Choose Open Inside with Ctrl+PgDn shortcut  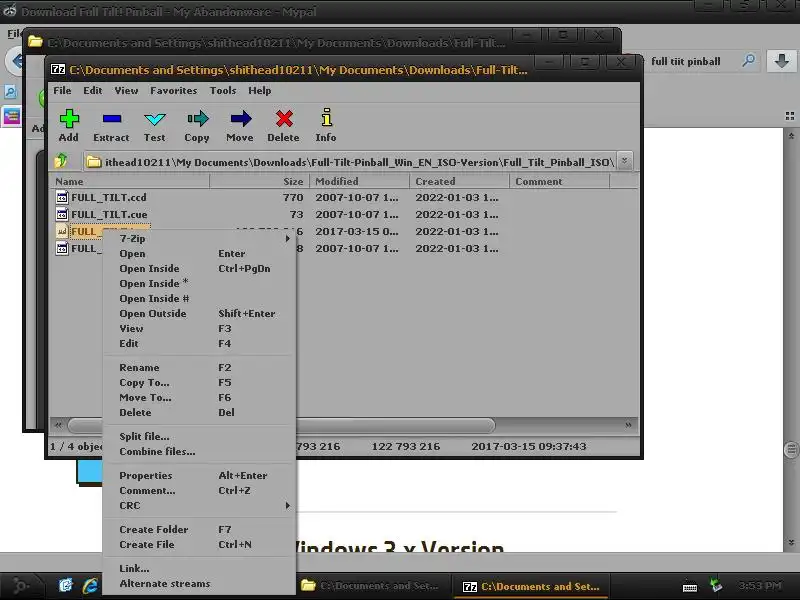[198, 268]
